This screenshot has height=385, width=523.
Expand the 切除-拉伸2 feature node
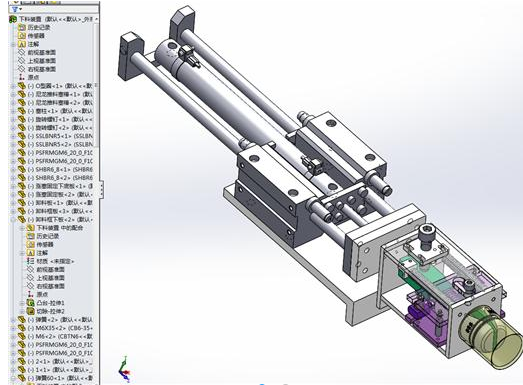tap(22, 311)
